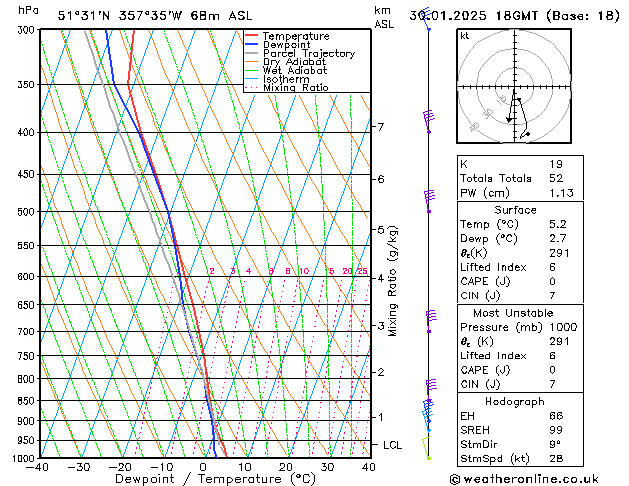Click the blue Dewpoint legend line sample
This screenshot has height=486, width=629.
point(251,44)
